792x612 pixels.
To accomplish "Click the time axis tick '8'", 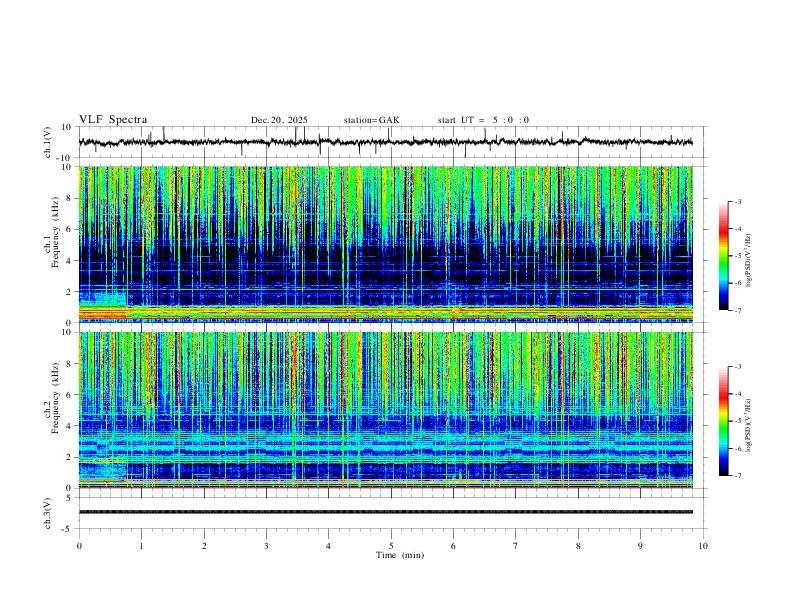I will (x=578, y=546).
